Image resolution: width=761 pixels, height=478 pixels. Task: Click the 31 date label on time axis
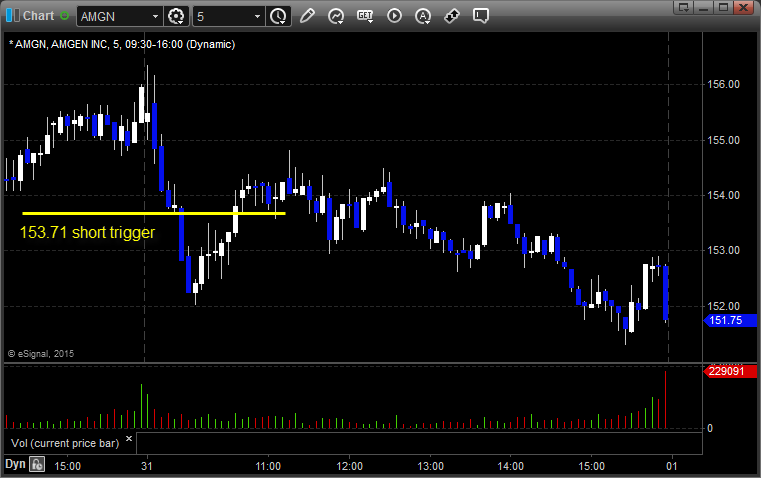point(147,466)
